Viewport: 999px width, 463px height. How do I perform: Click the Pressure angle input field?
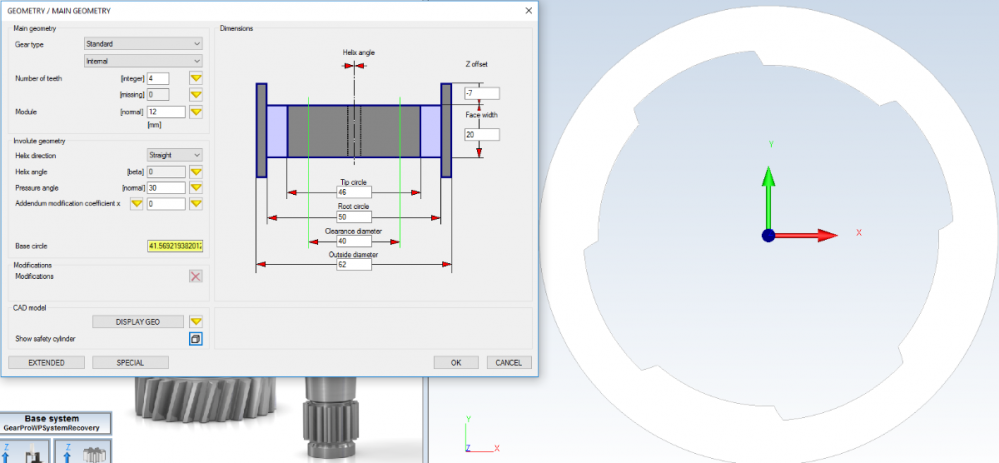point(166,188)
